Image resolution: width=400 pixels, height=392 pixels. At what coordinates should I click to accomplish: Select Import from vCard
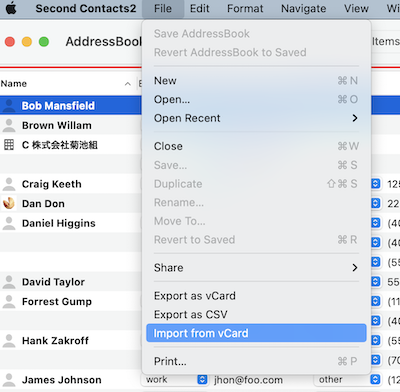point(256,333)
